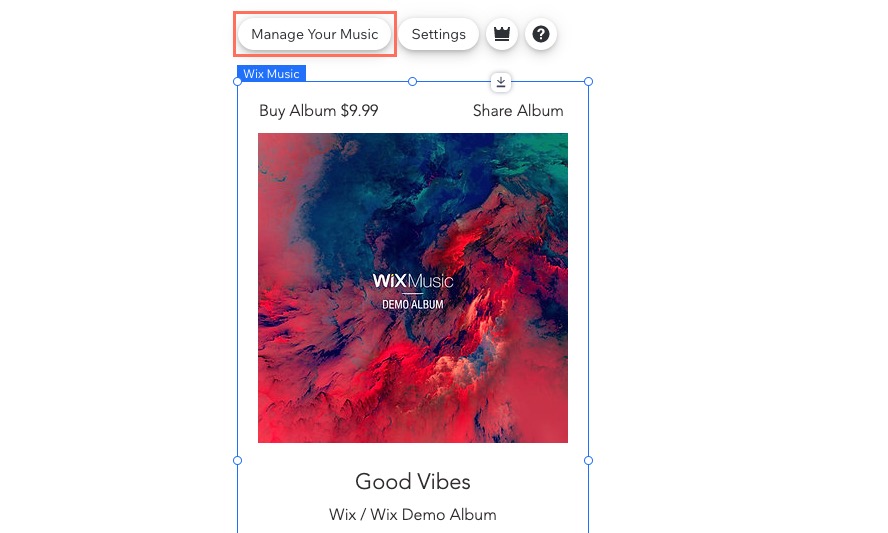
Task: Click the left-side middle resize handle
Action: (x=237, y=460)
